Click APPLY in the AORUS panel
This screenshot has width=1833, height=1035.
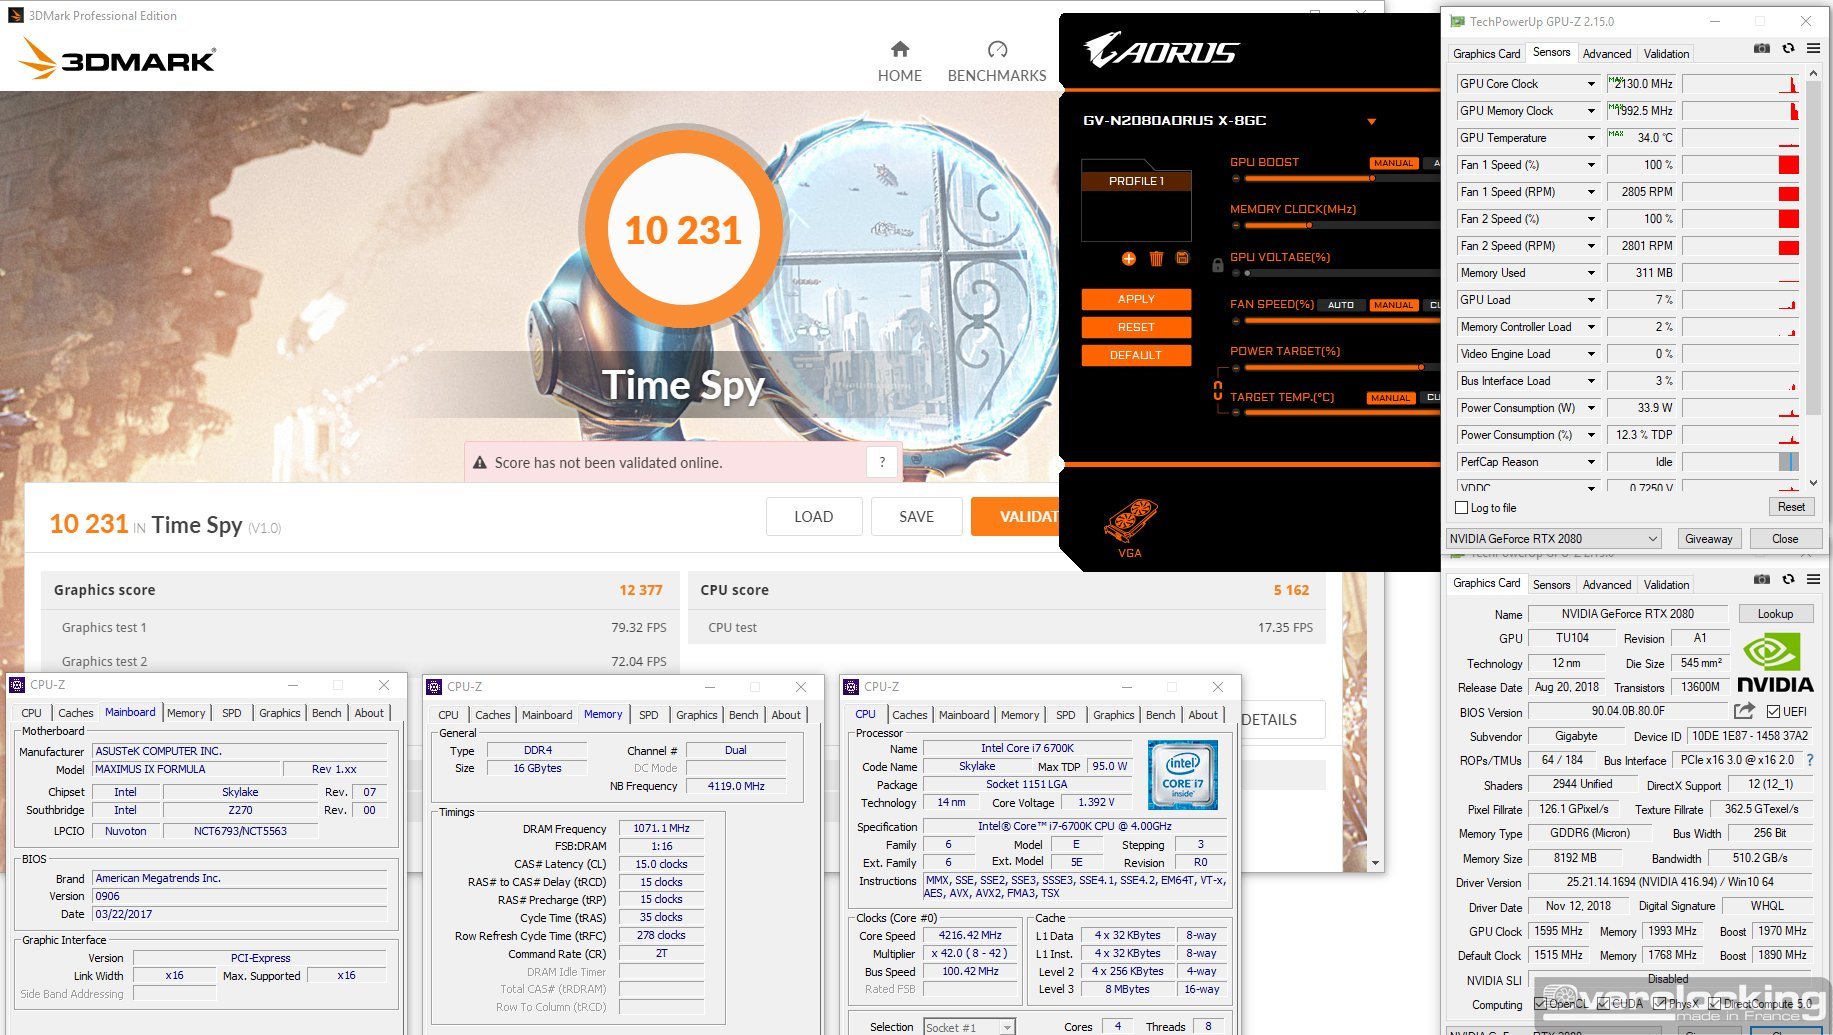(1136, 299)
